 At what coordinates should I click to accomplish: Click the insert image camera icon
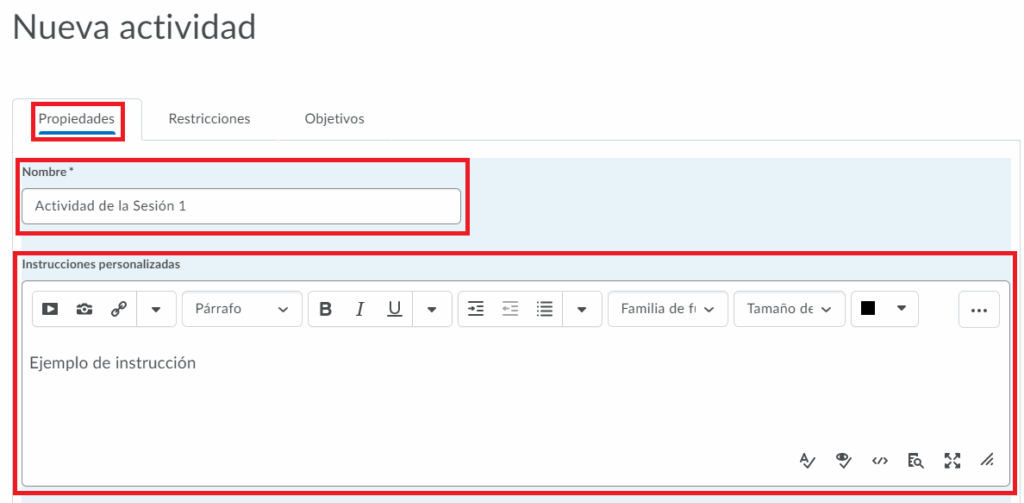pos(84,310)
